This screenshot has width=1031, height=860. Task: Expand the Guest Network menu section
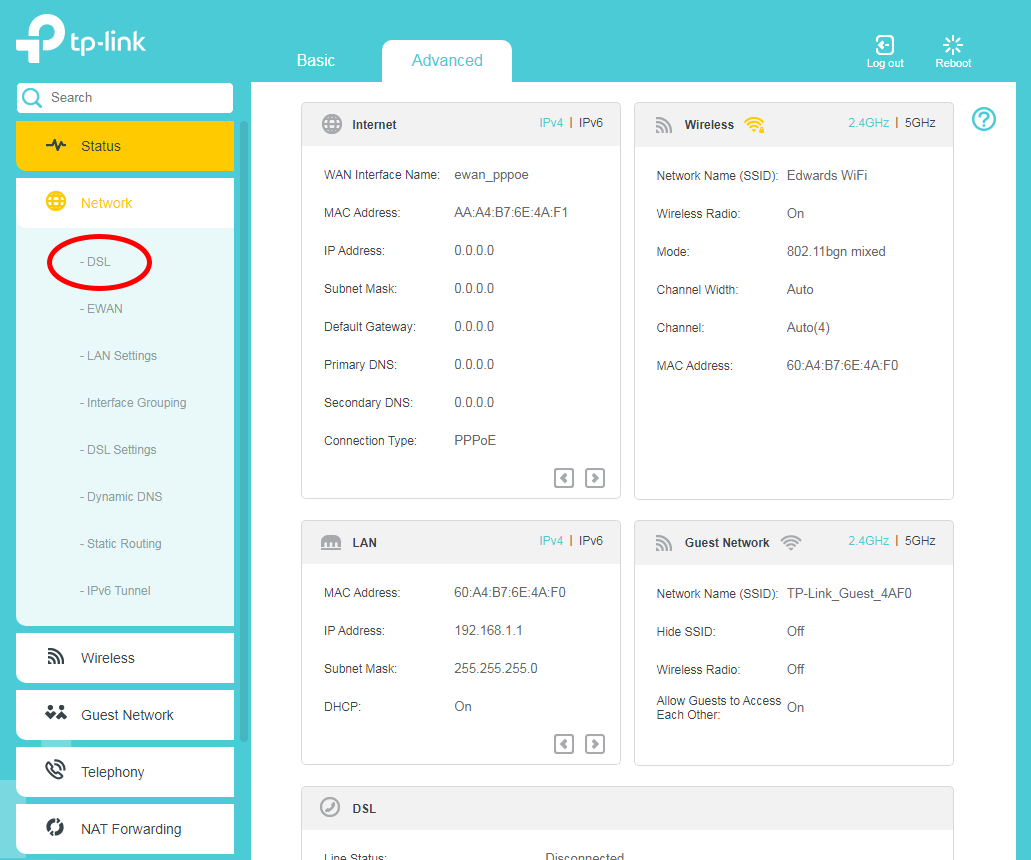click(125, 715)
